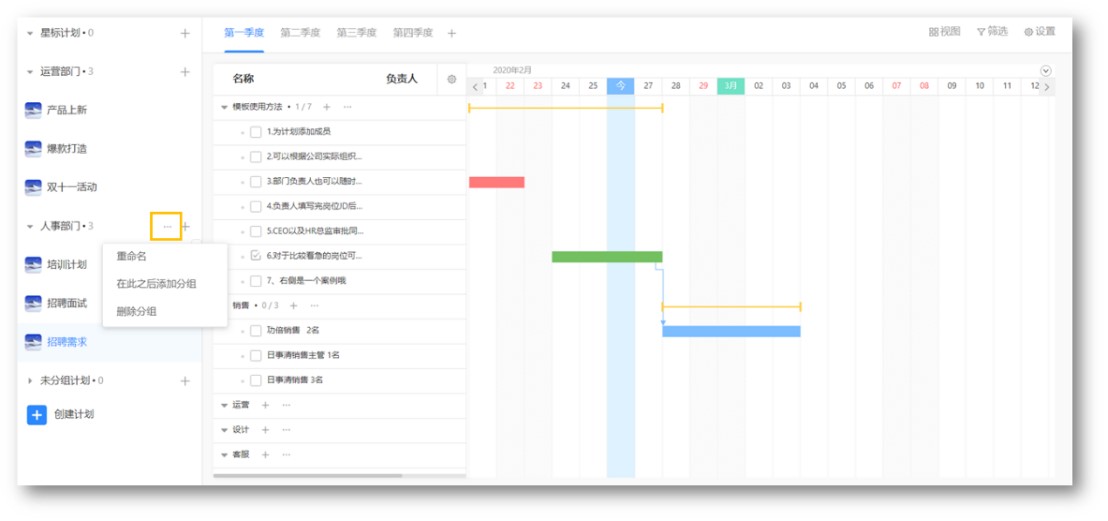Open the 筛选 filter options
The width and height of the screenshot is (1108, 521).
pos(992,32)
